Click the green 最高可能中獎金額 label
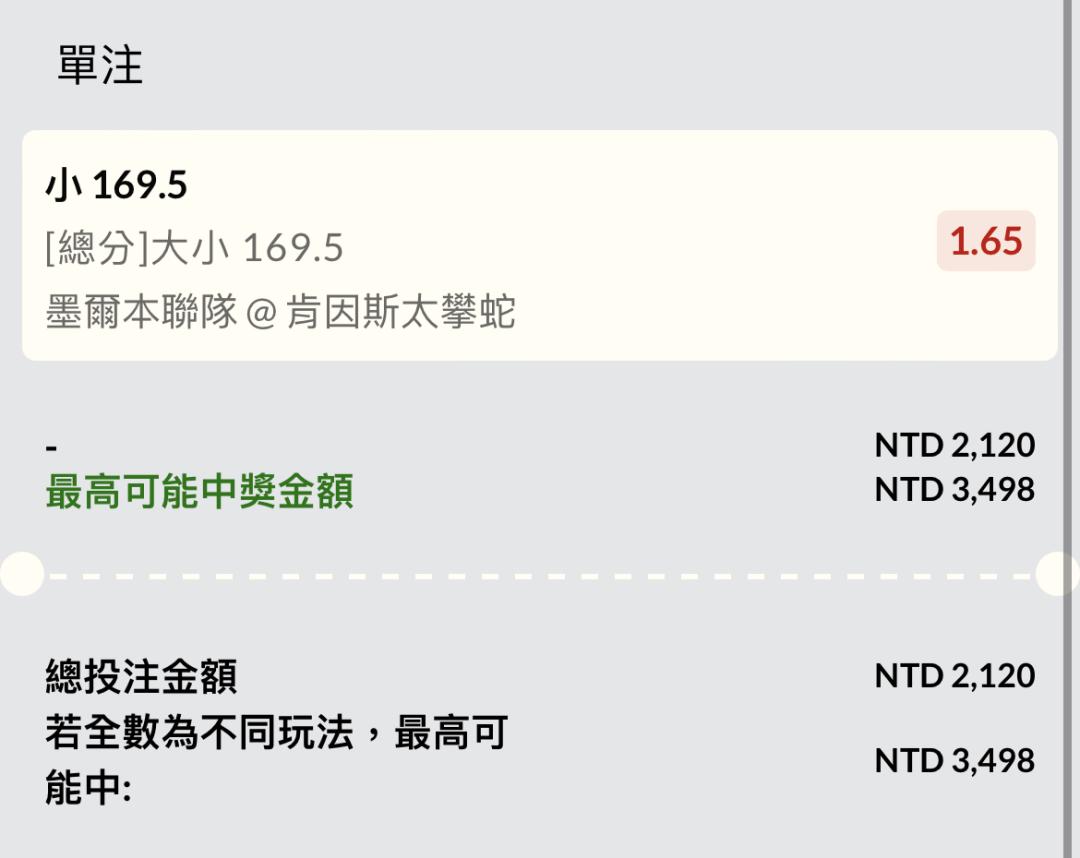 [199, 492]
